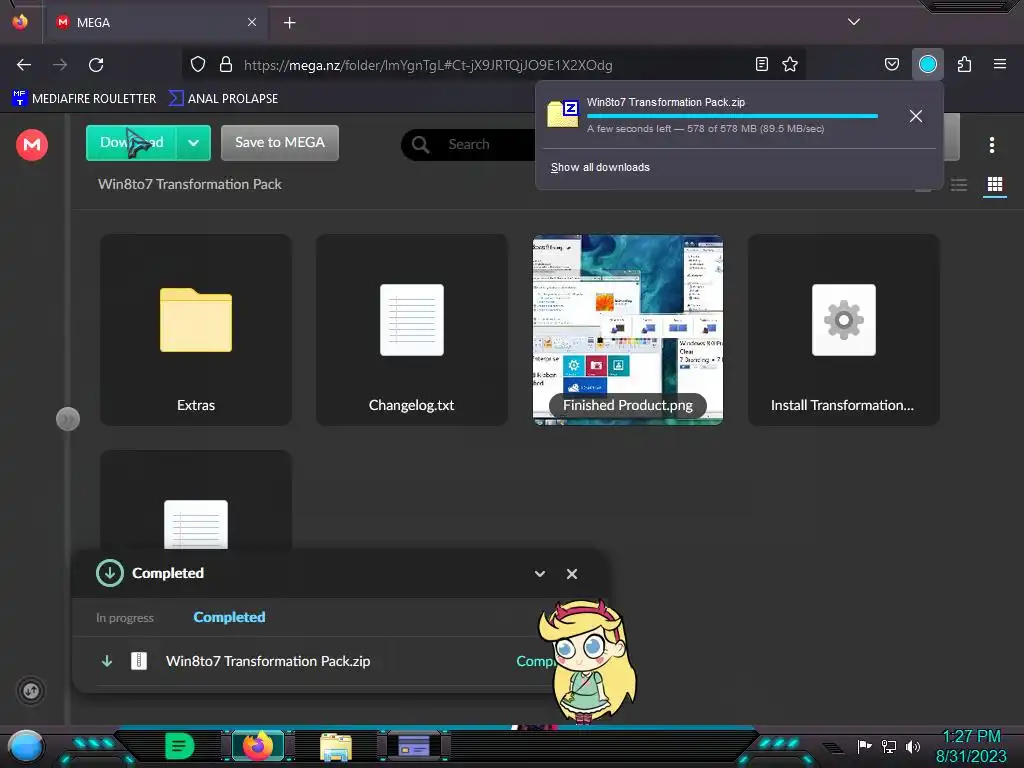Click the MEGA logo in sidebar
This screenshot has width=1024, height=768.
[32, 144]
